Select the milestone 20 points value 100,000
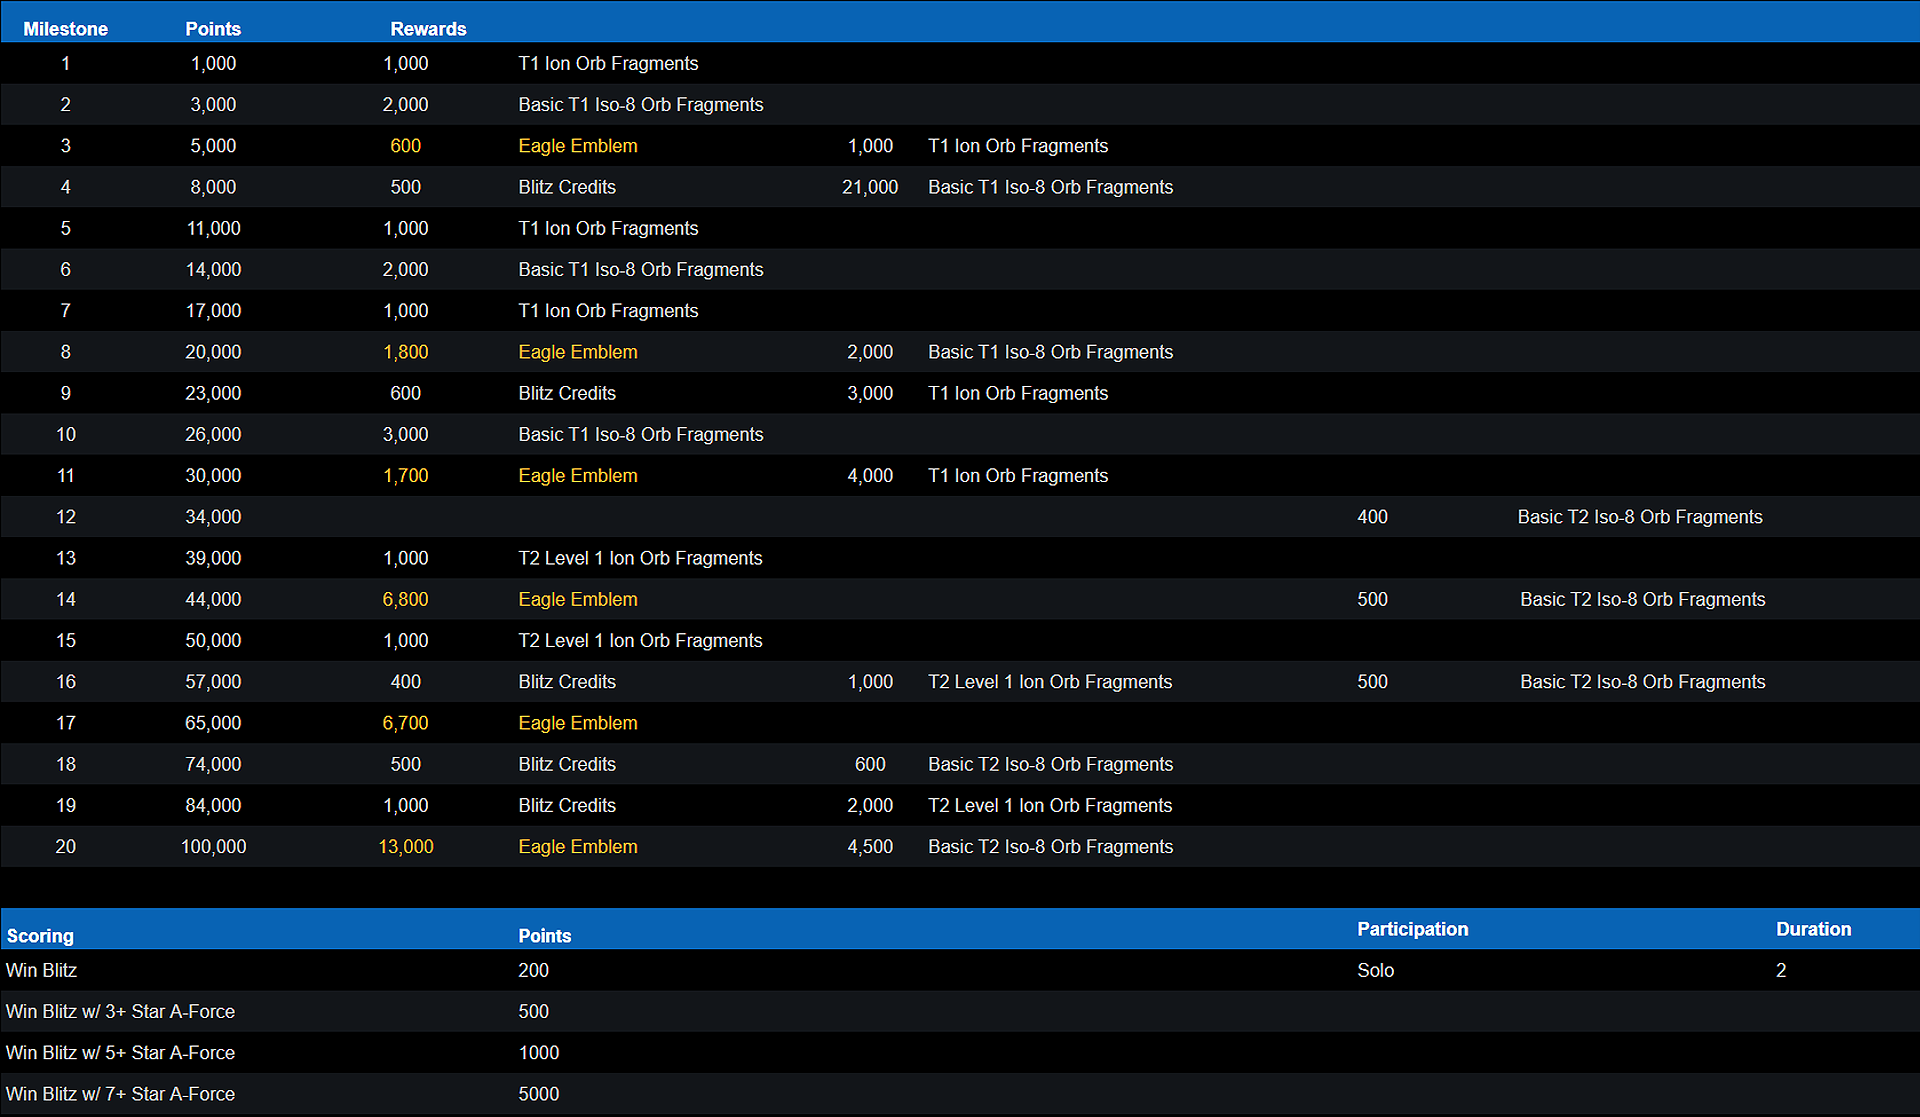The height and width of the screenshot is (1117, 1920). click(213, 847)
